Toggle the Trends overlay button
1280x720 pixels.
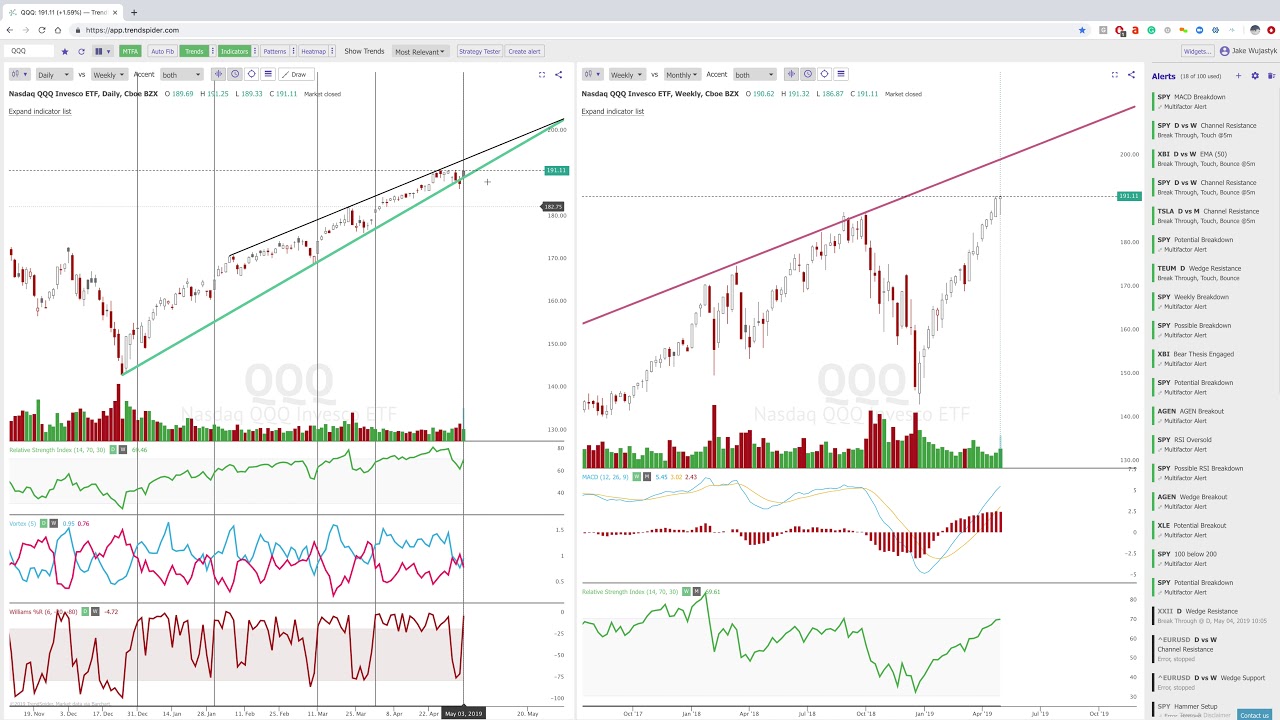194,51
